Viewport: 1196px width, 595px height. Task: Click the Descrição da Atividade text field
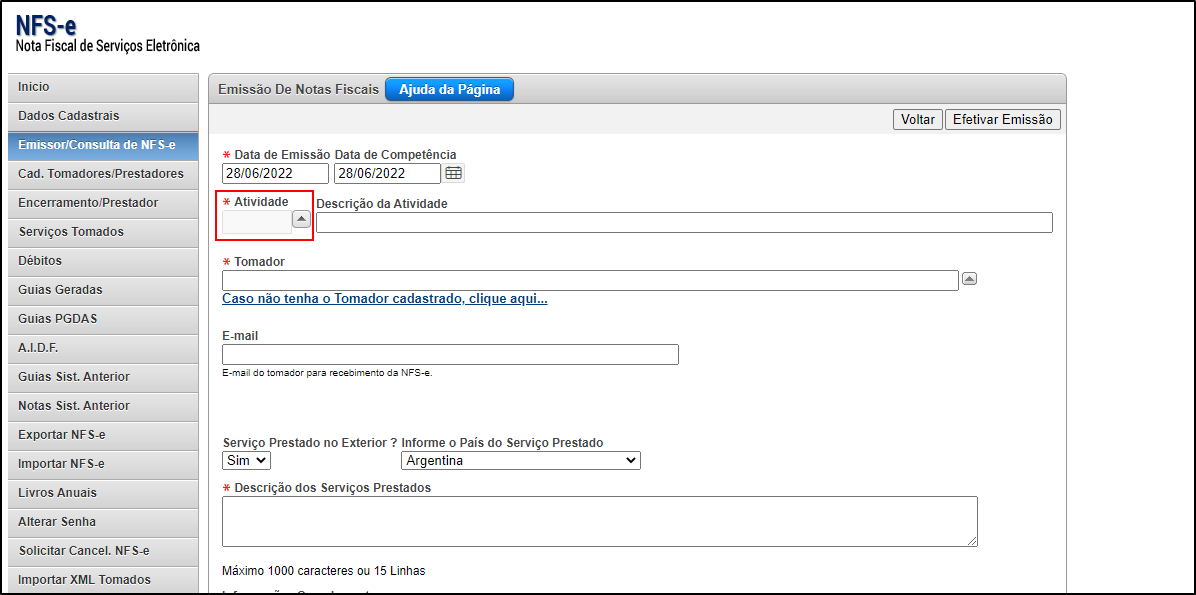tap(684, 222)
